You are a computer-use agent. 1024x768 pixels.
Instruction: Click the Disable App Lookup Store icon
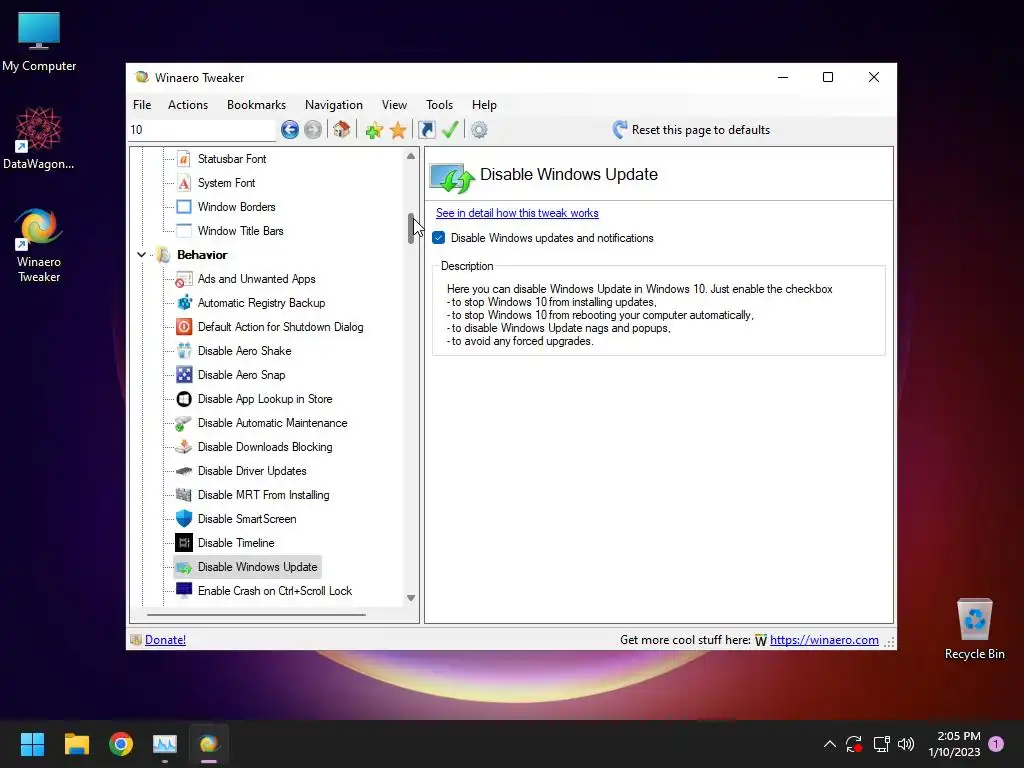pyautogui.click(x=184, y=399)
